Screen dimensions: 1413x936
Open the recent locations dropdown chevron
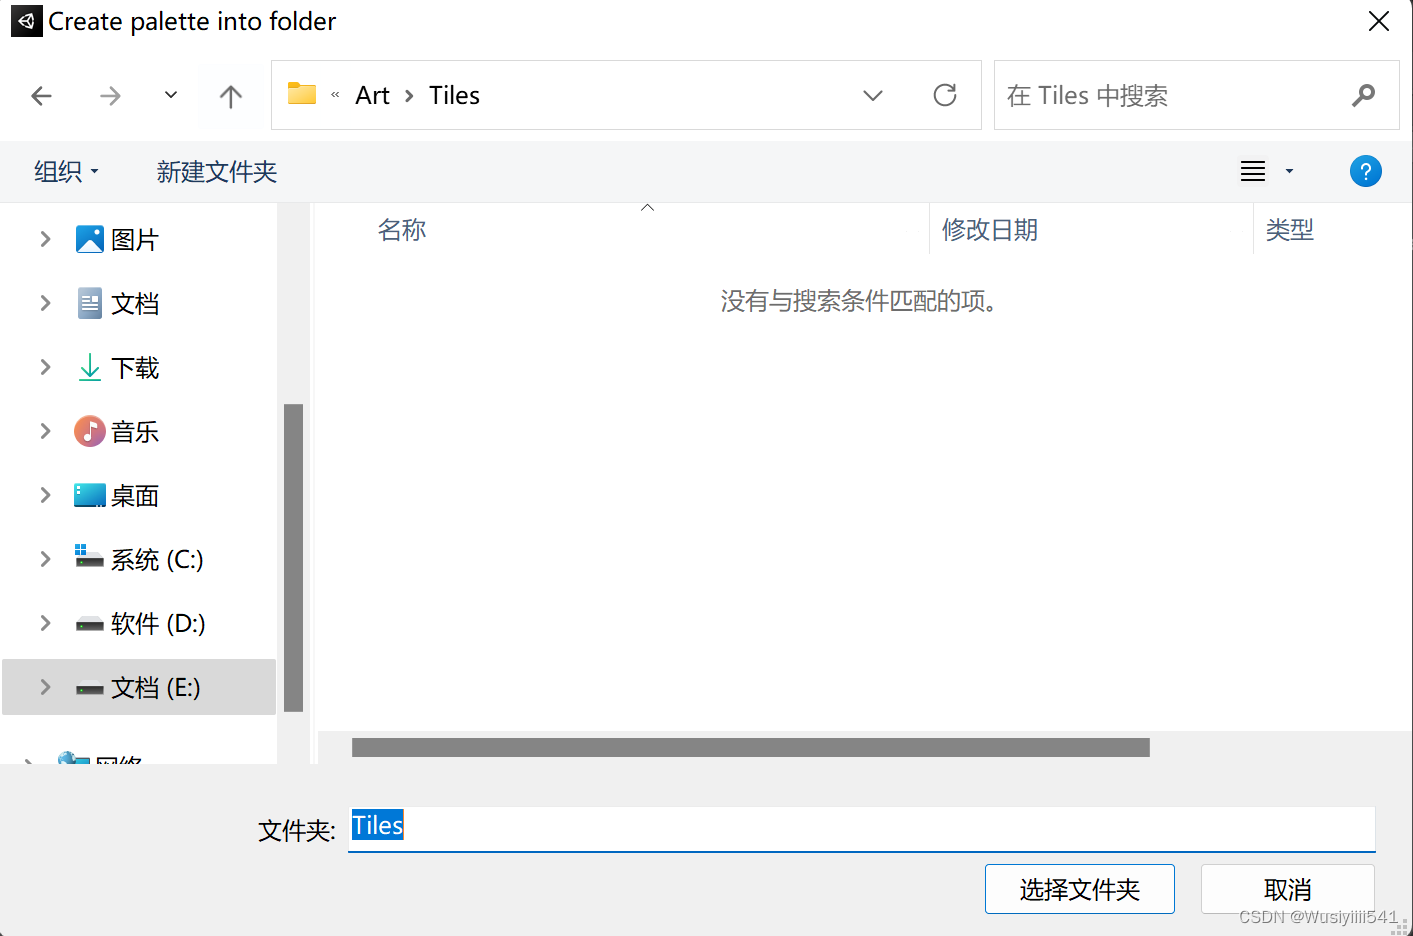click(x=169, y=95)
